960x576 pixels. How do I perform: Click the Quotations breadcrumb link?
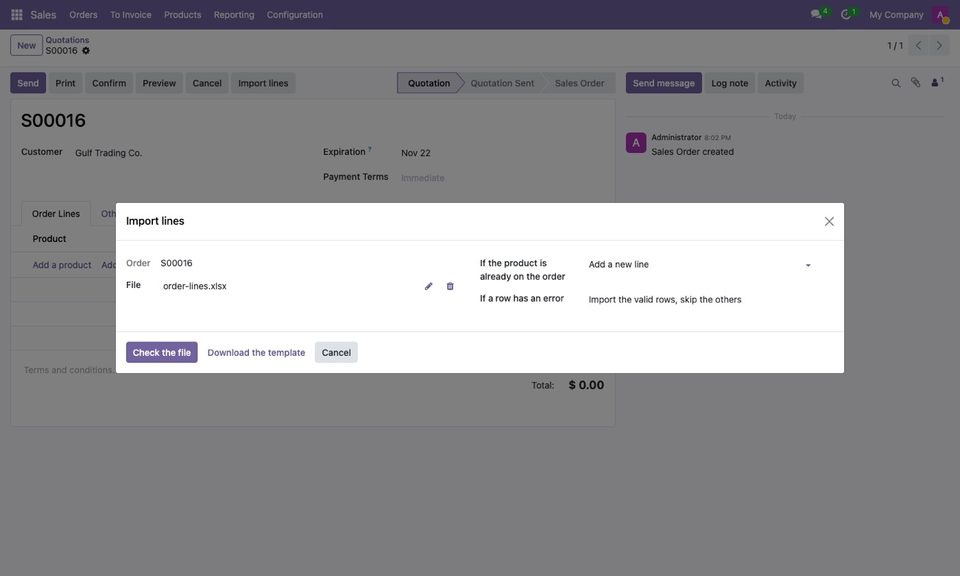tap(67, 40)
